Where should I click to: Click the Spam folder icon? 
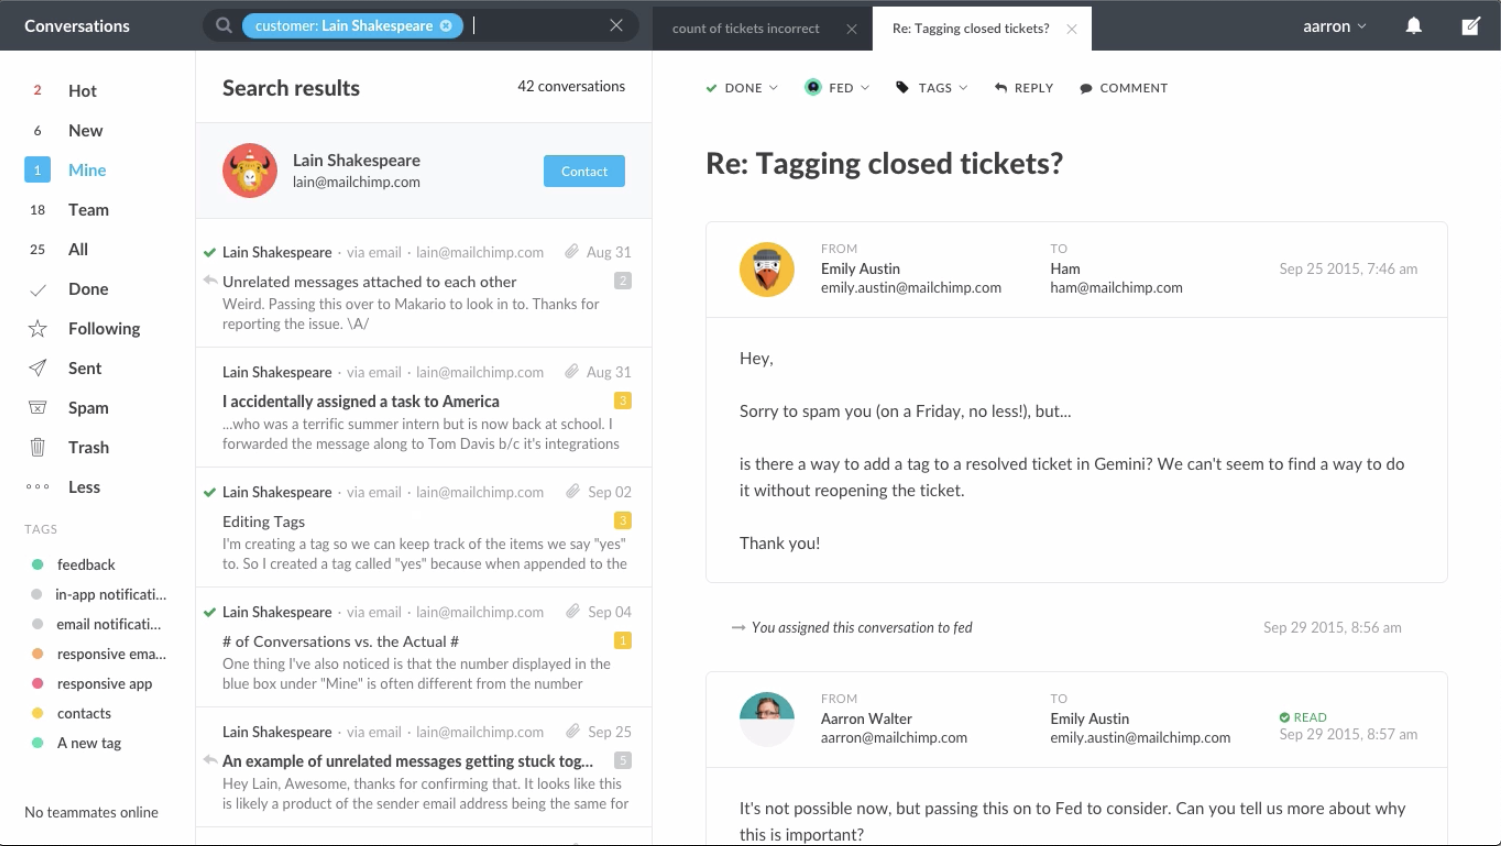pos(38,408)
